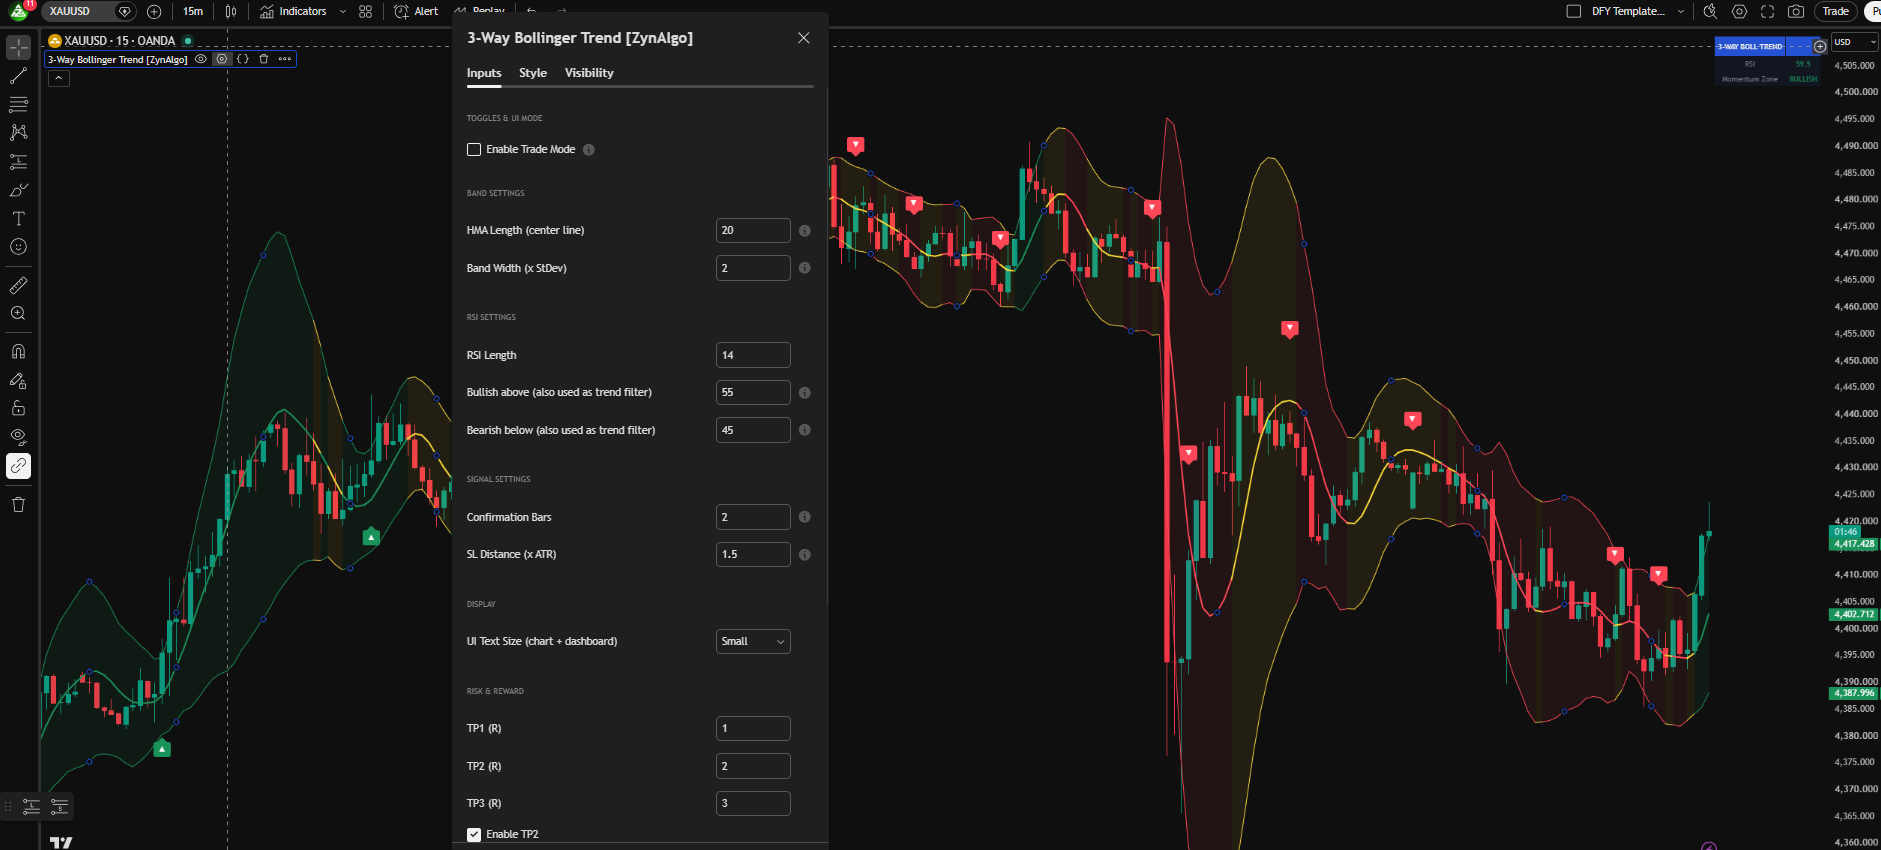Open the 15m timeframe selector
Image resolution: width=1881 pixels, height=850 pixels.
click(193, 11)
